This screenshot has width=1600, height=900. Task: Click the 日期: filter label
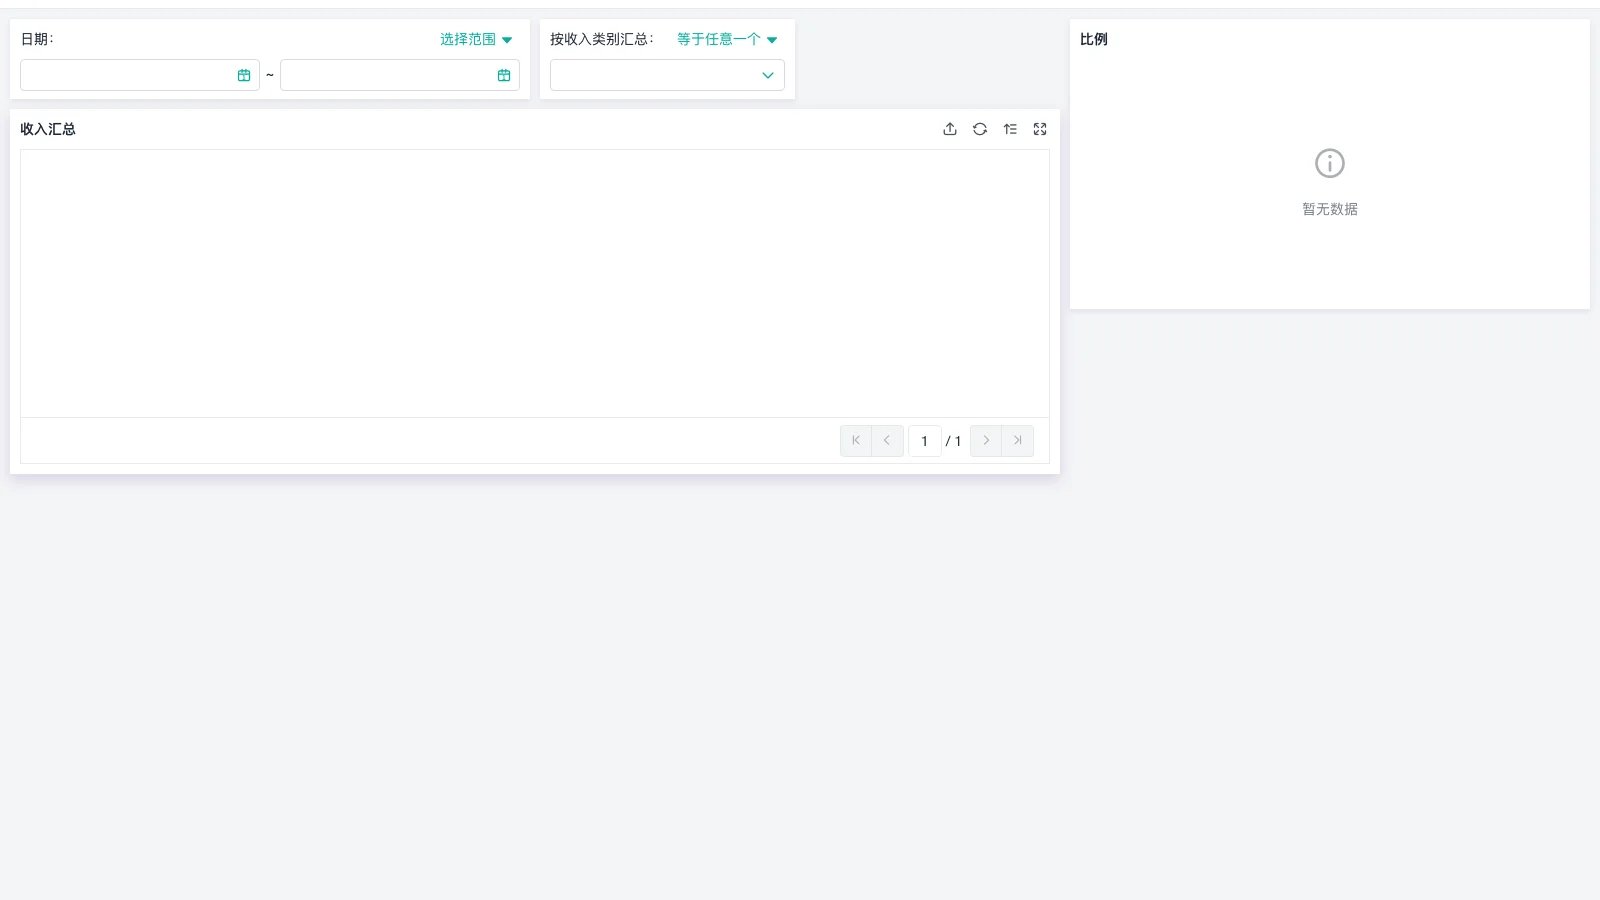coord(37,39)
